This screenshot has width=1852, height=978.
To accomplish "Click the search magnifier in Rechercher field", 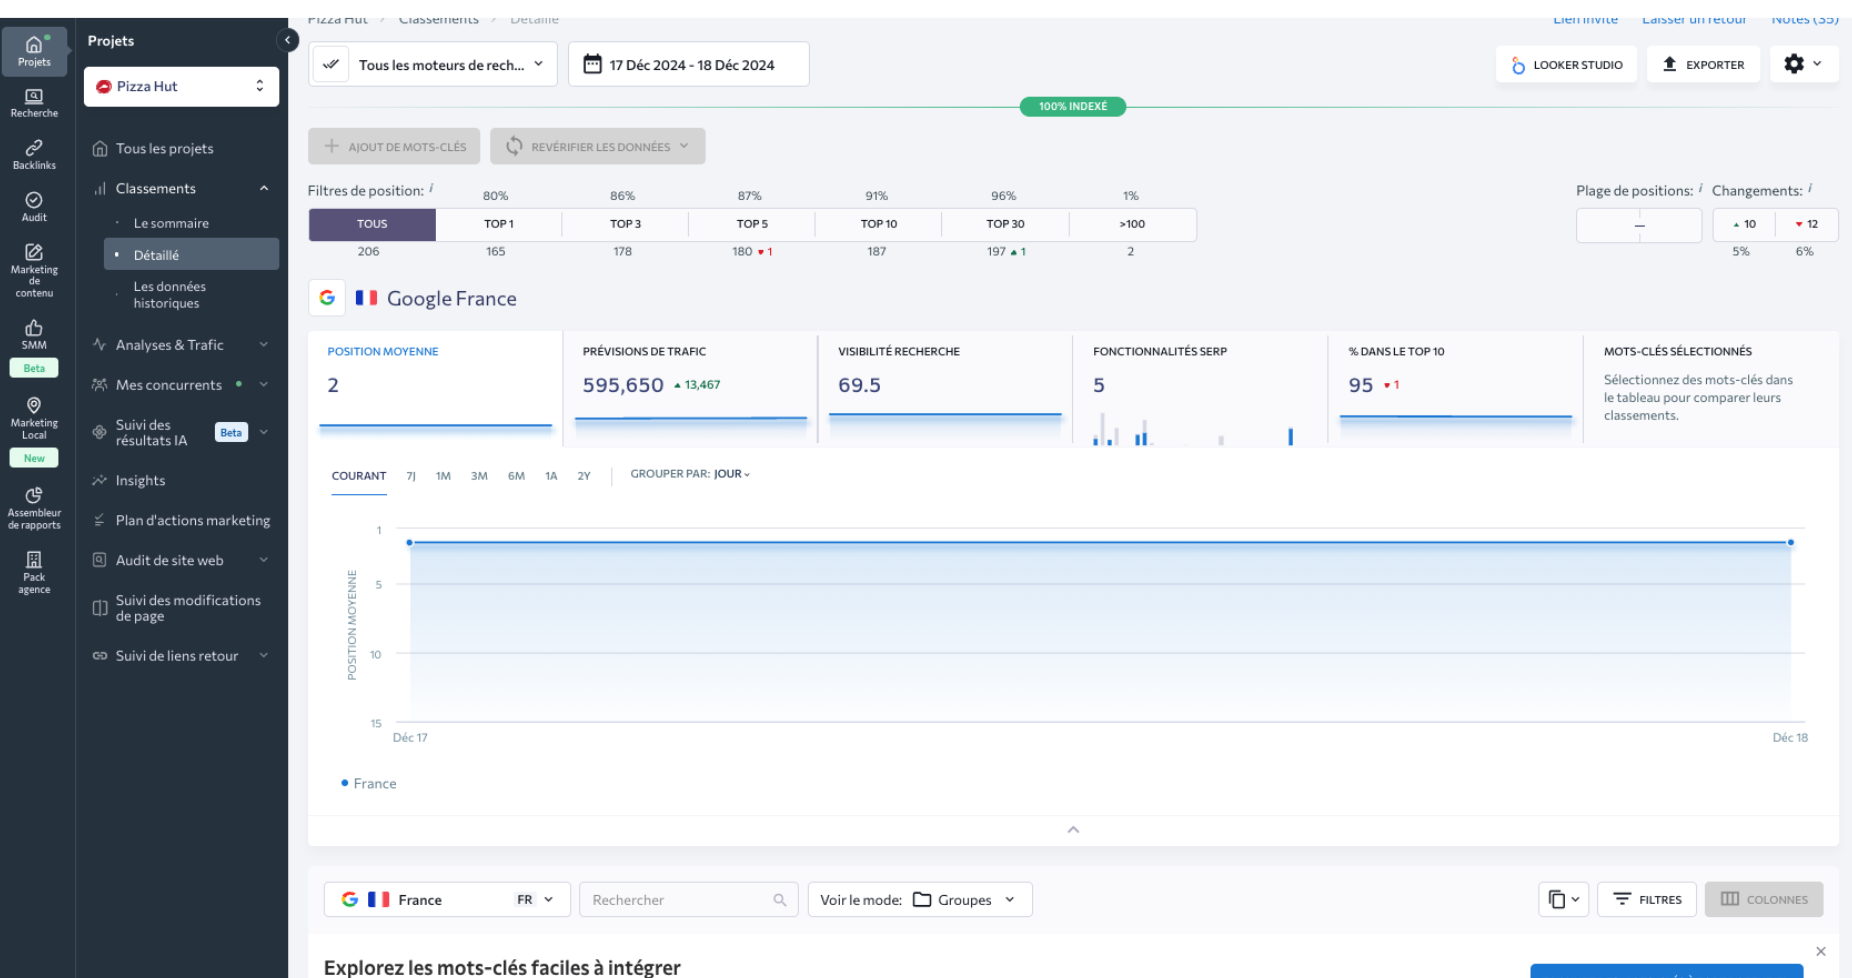I will pos(780,900).
